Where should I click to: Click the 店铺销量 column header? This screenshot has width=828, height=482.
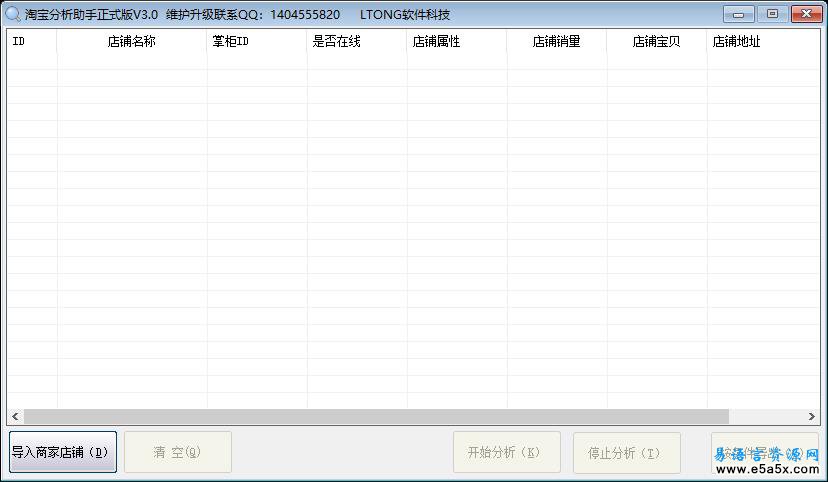pos(556,42)
